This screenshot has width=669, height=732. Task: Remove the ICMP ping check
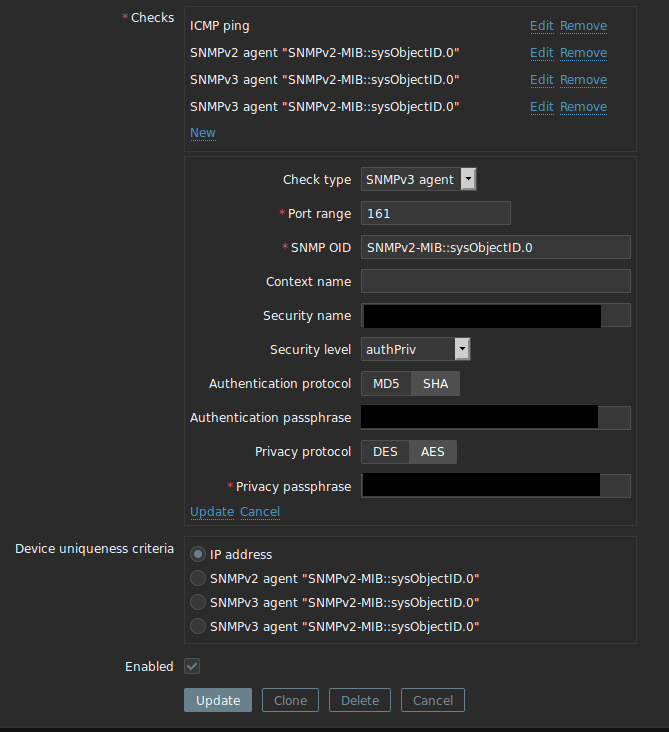583,26
